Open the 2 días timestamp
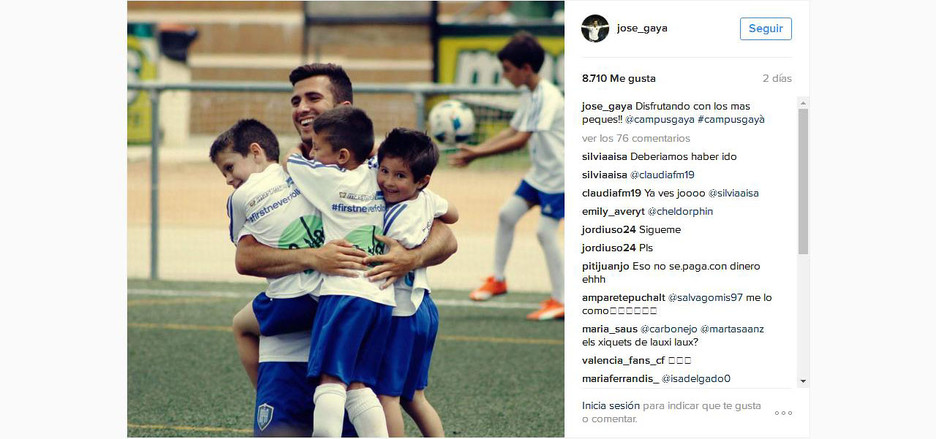 777,78
